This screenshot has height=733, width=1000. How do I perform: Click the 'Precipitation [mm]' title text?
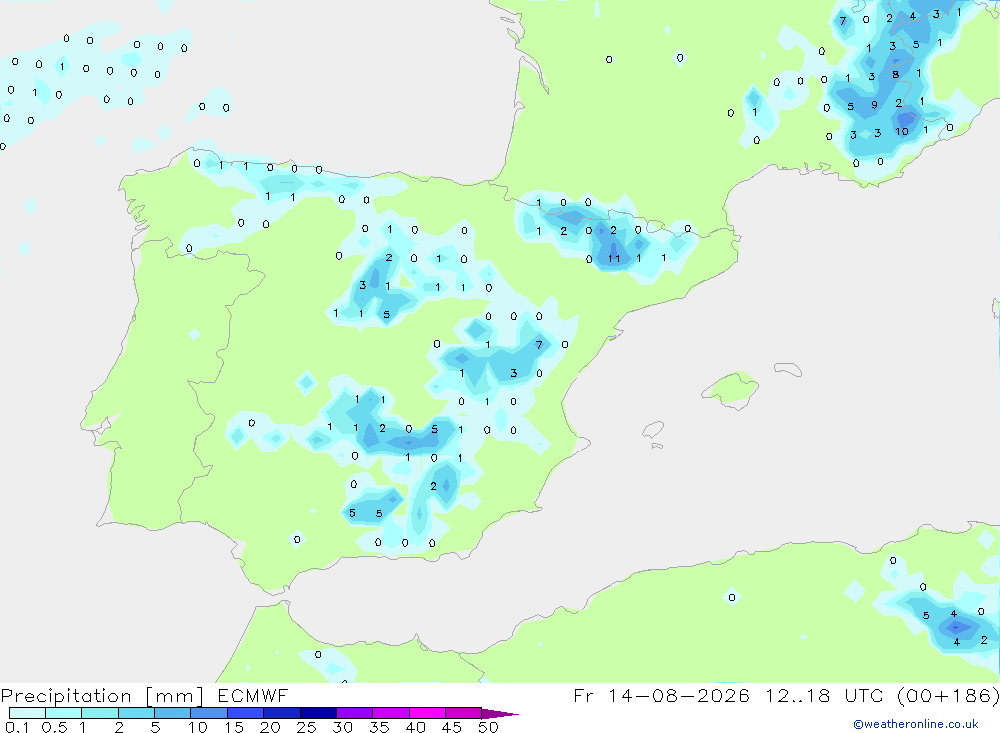(102, 696)
